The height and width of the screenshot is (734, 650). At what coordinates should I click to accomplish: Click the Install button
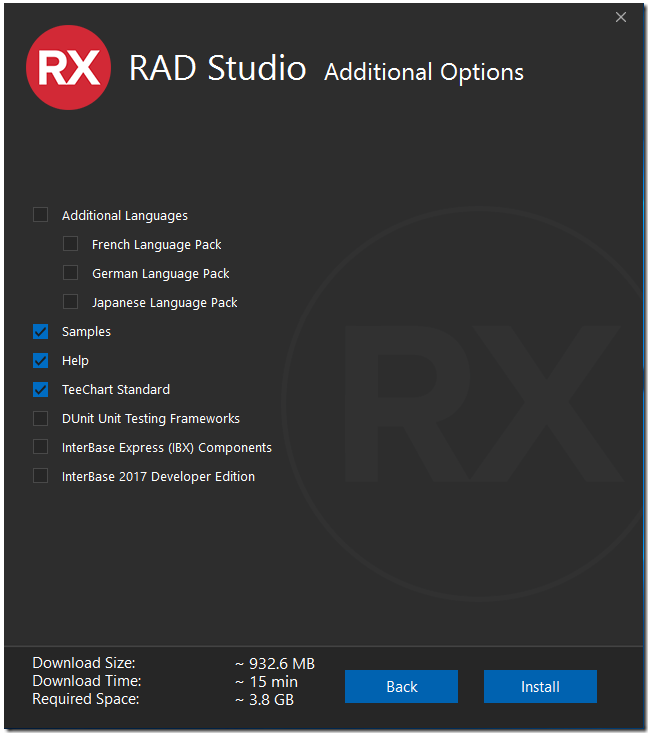point(540,686)
